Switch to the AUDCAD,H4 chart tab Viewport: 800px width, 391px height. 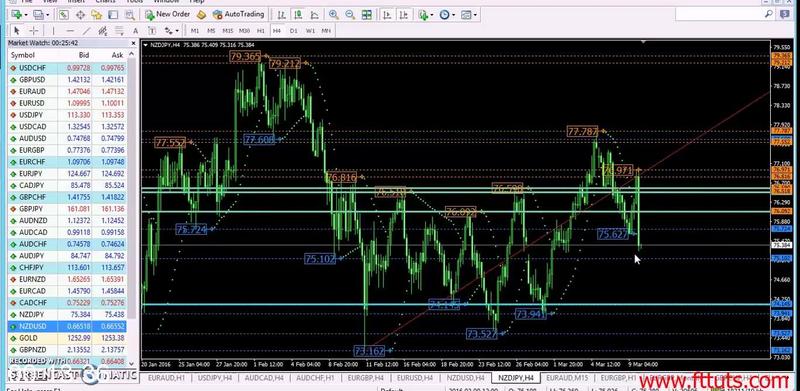[264, 378]
